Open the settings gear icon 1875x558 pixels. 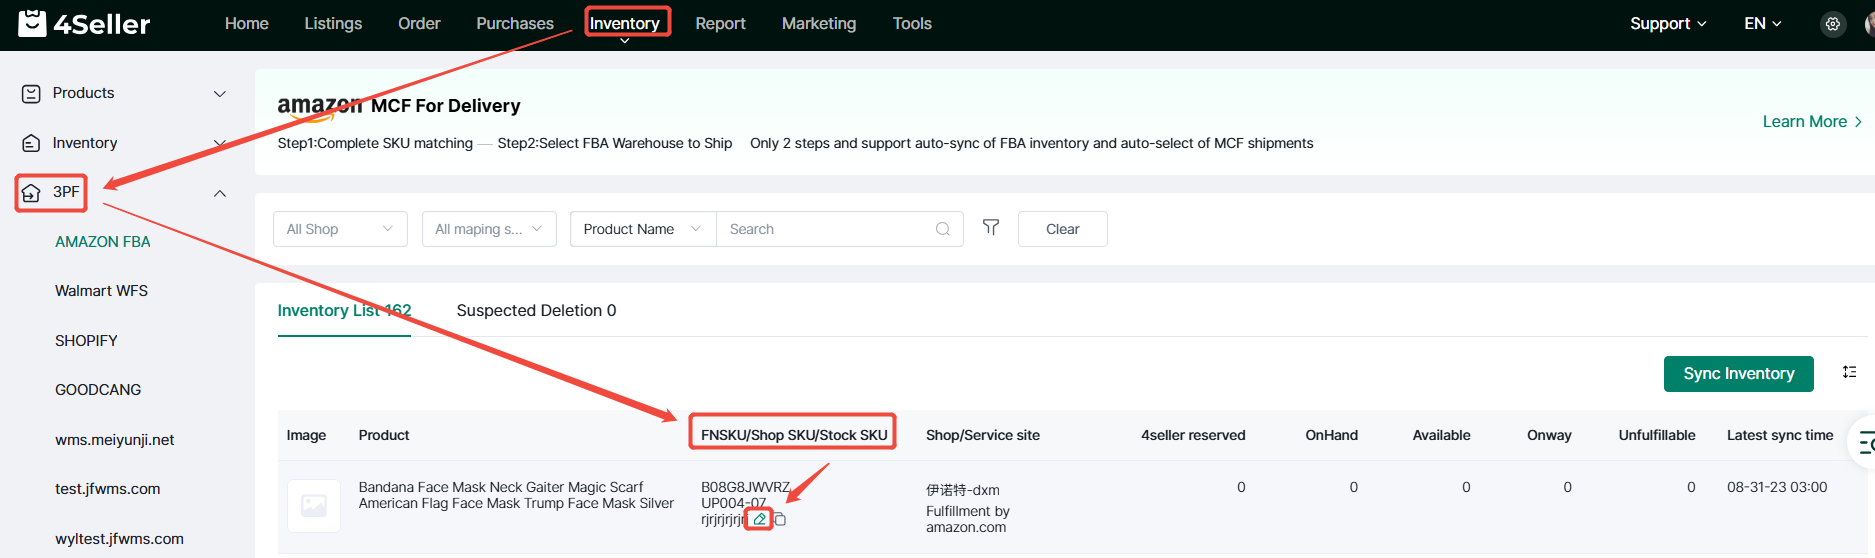[x=1832, y=24]
